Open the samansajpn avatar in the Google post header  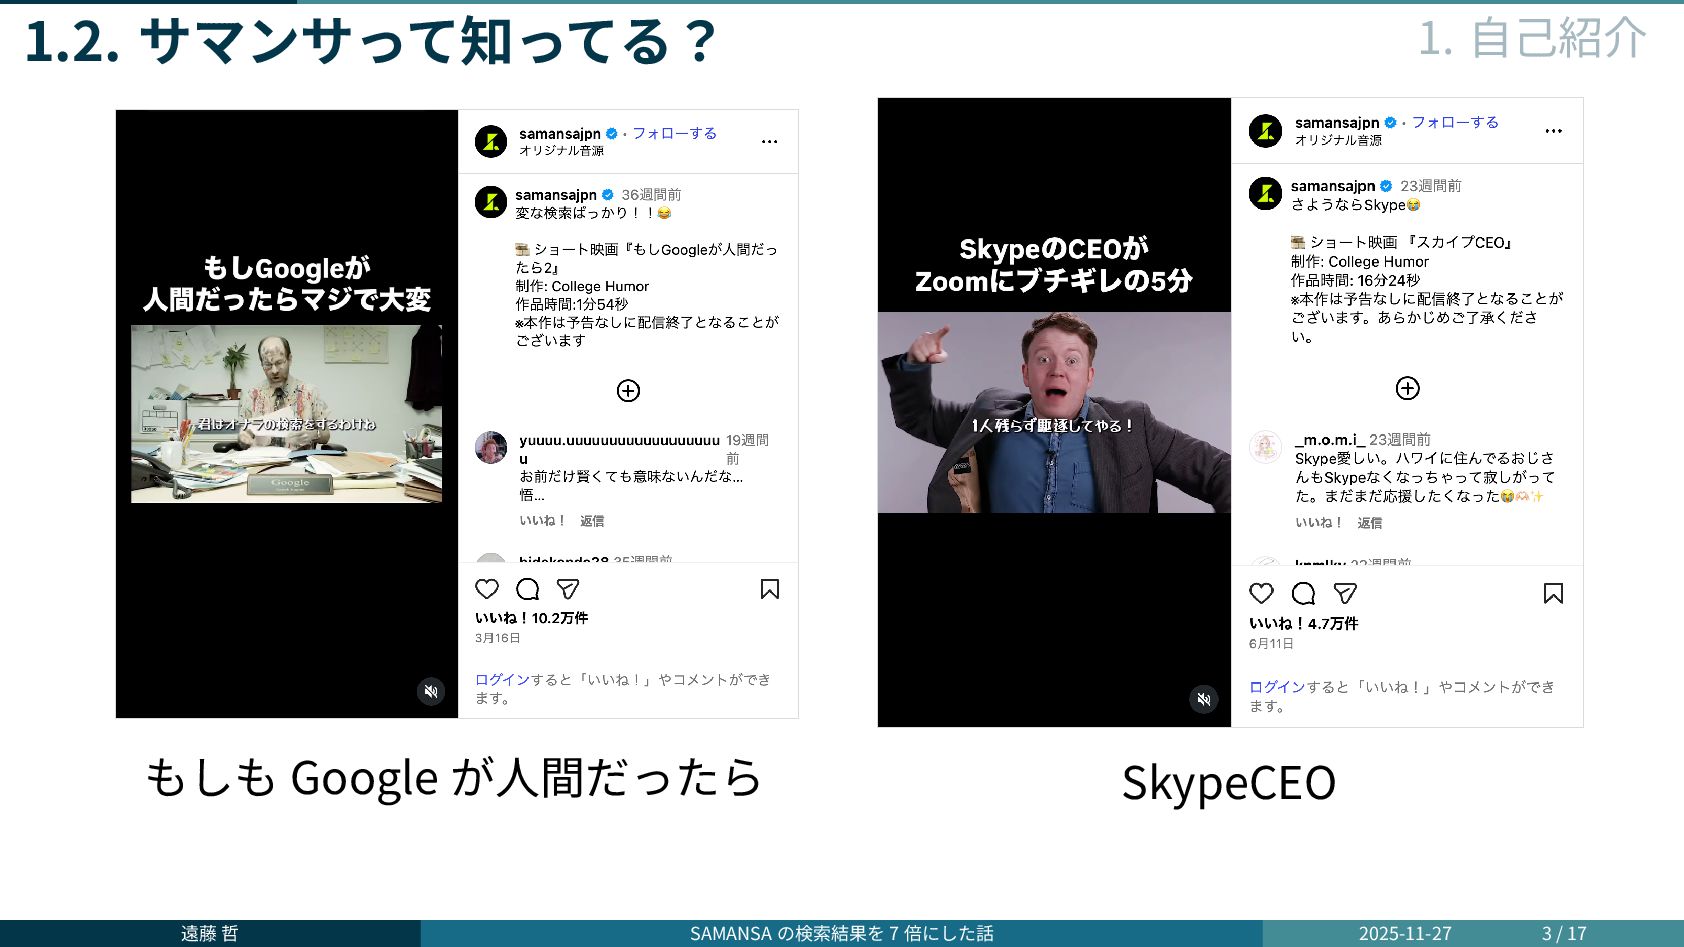pos(491,141)
